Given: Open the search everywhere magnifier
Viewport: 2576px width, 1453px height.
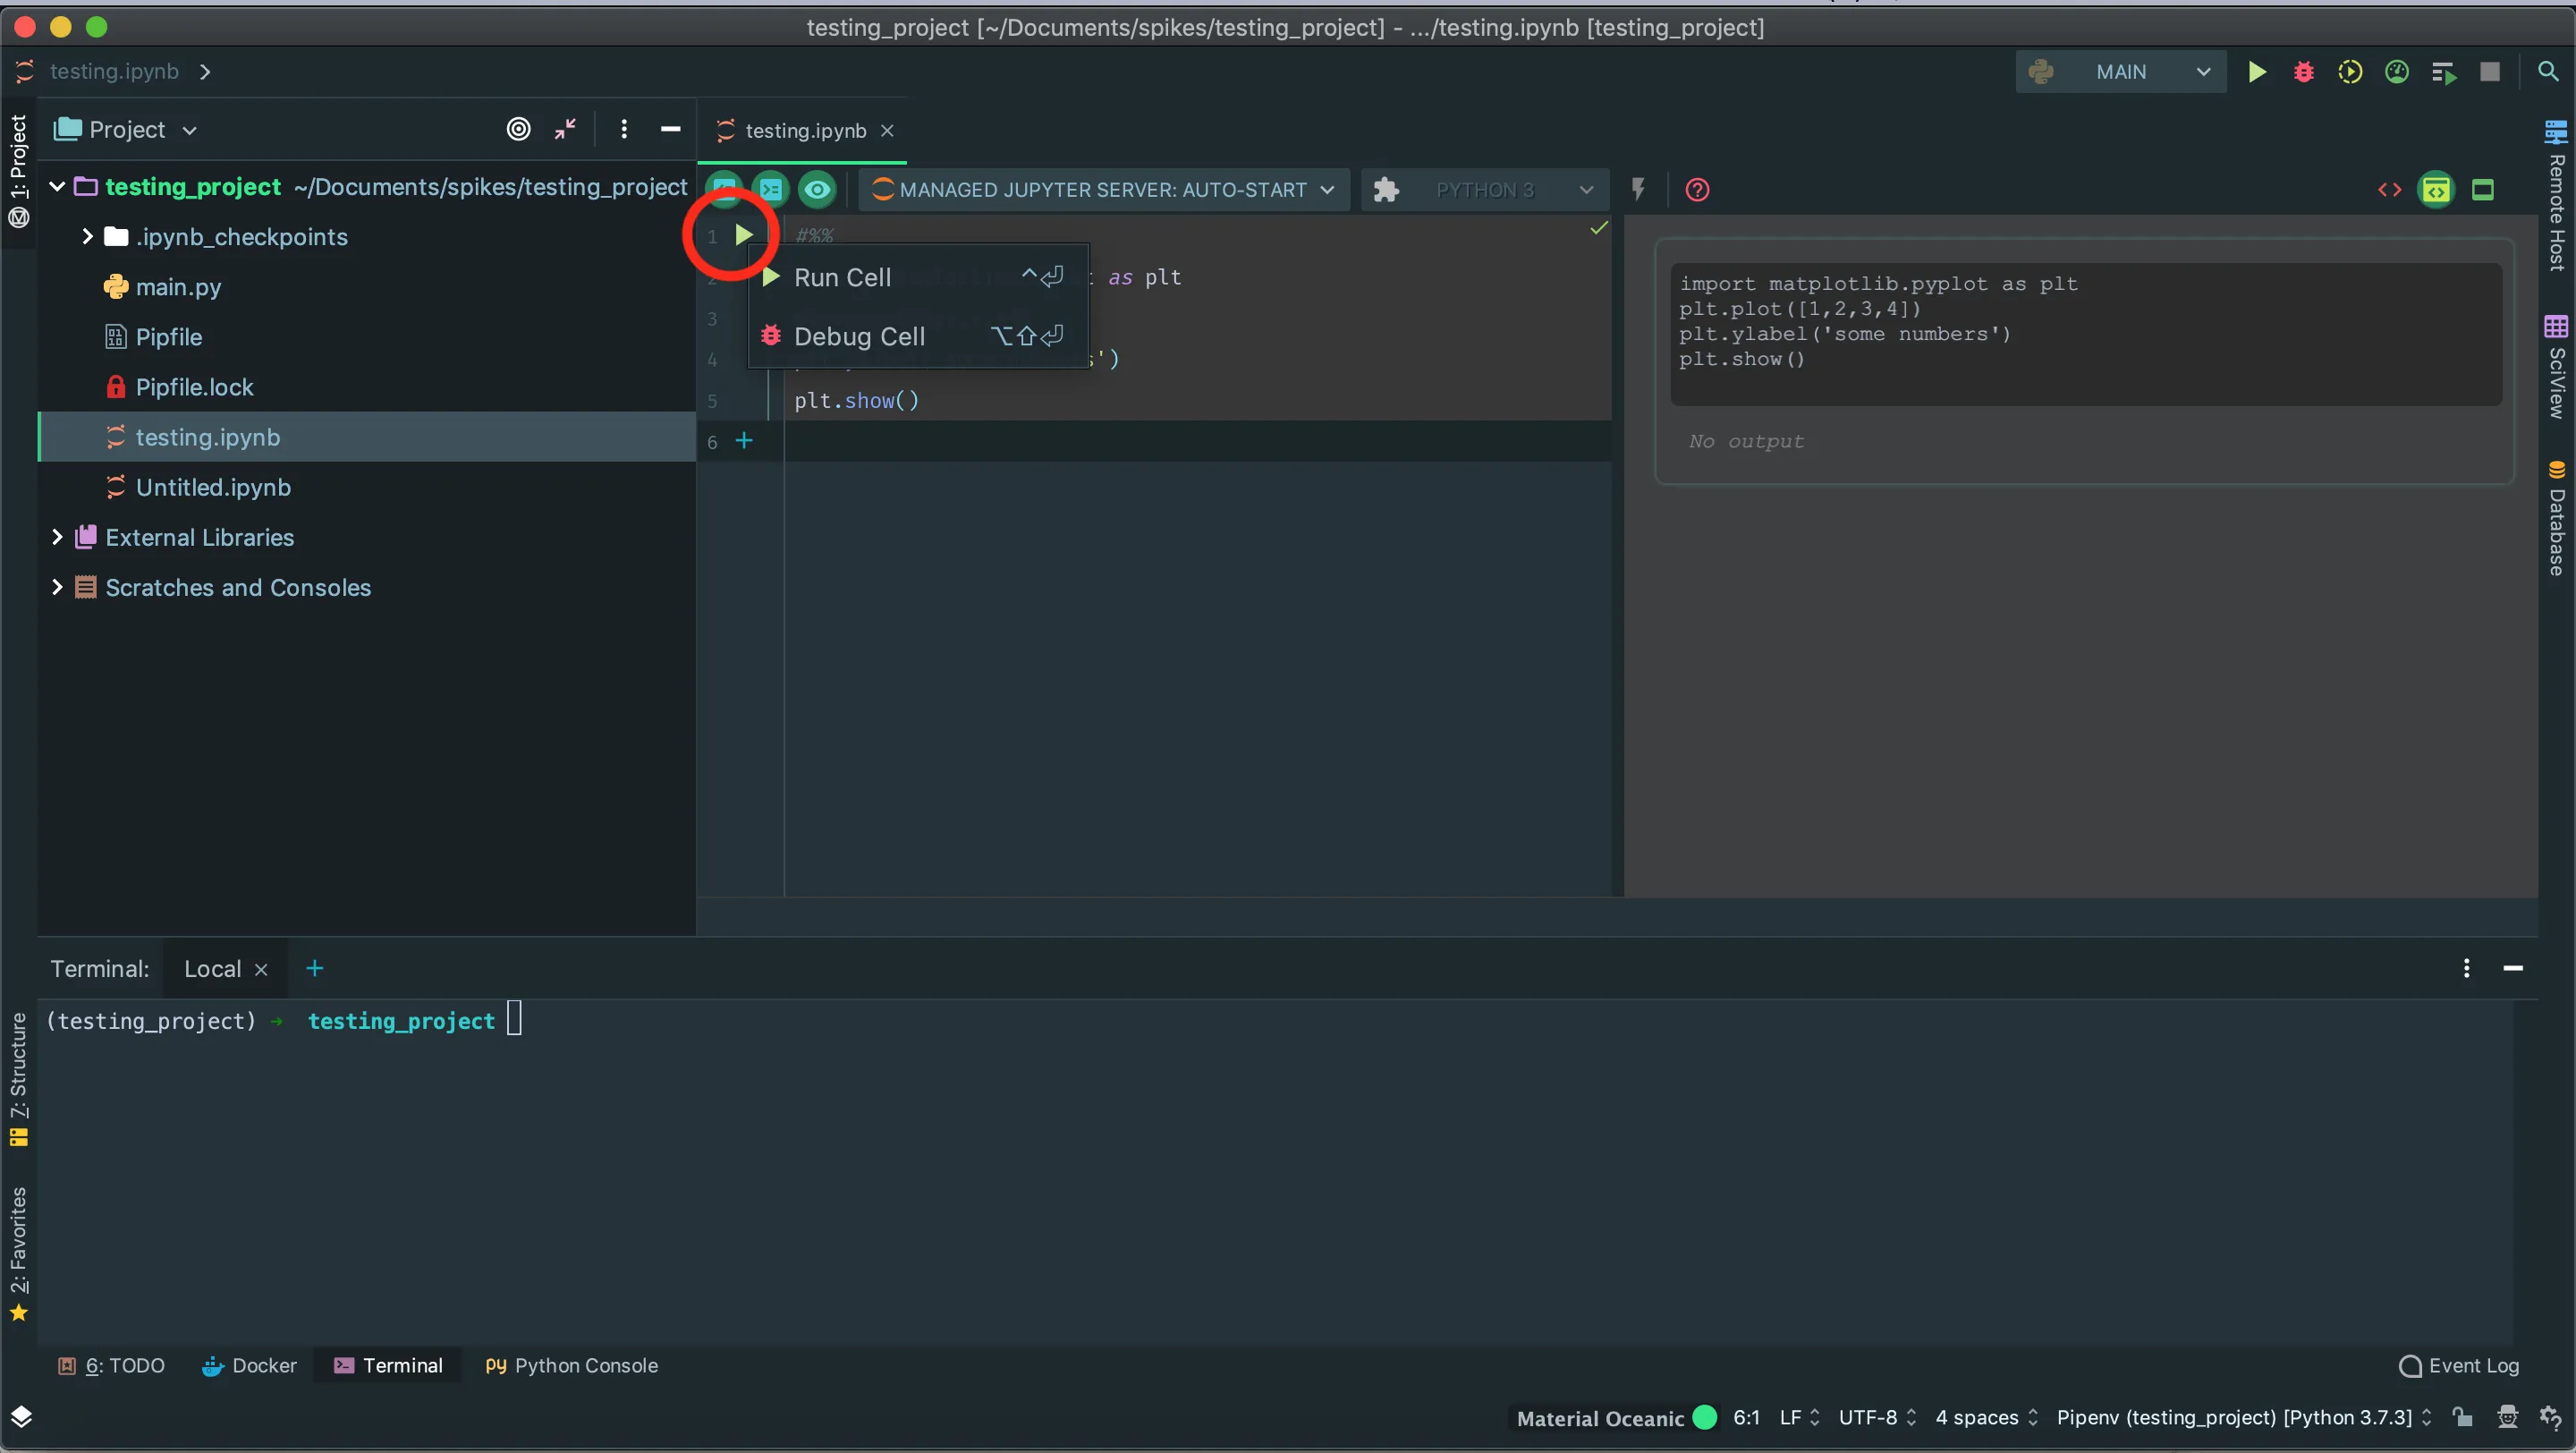Looking at the screenshot, I should (x=2547, y=72).
